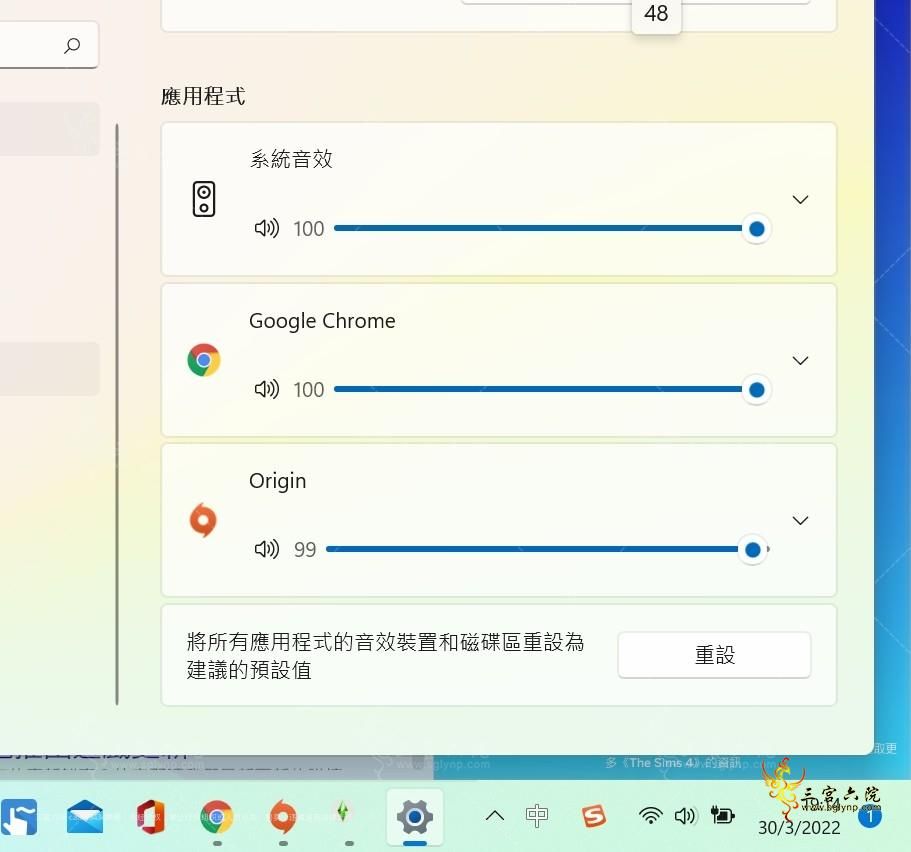The height and width of the screenshot is (852, 911).
Task: Switch the 中 input method indicator
Action: click(x=536, y=816)
